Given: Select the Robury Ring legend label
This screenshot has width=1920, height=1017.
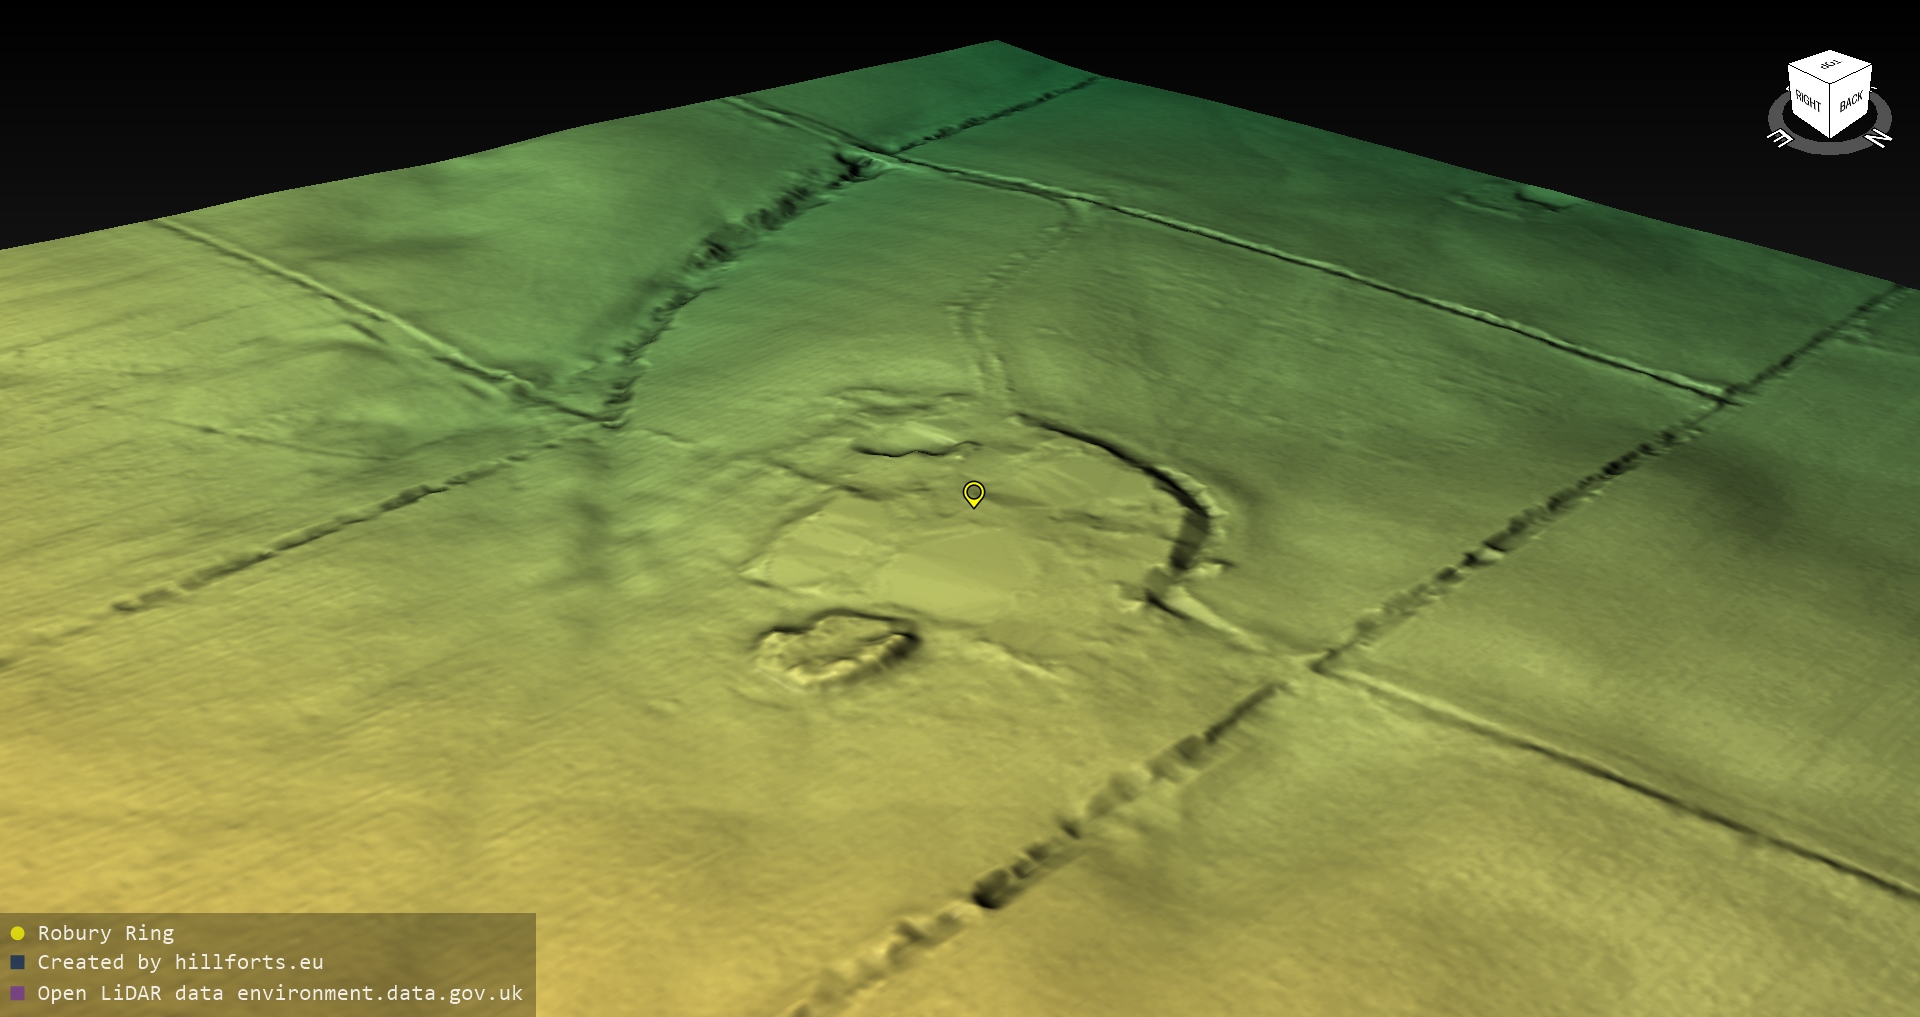Looking at the screenshot, I should coord(106,934).
